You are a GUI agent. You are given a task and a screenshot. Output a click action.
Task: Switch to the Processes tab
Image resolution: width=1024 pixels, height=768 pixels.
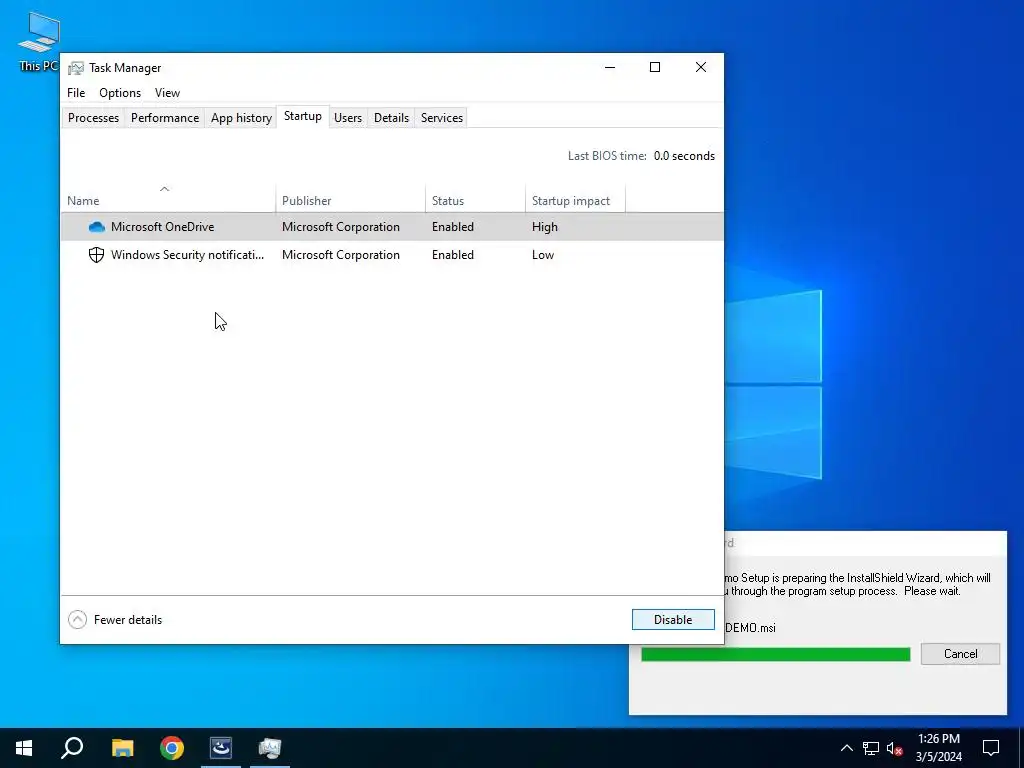[93, 118]
